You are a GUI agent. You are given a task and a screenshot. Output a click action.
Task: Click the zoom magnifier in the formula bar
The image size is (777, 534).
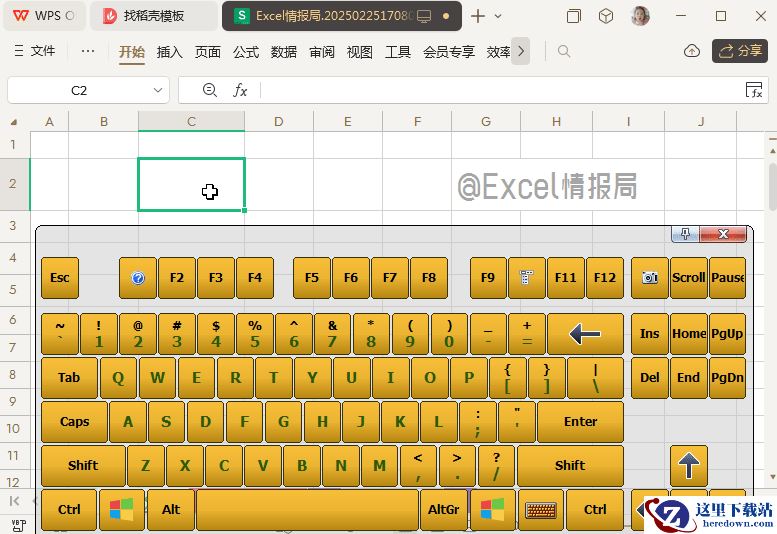[210, 90]
